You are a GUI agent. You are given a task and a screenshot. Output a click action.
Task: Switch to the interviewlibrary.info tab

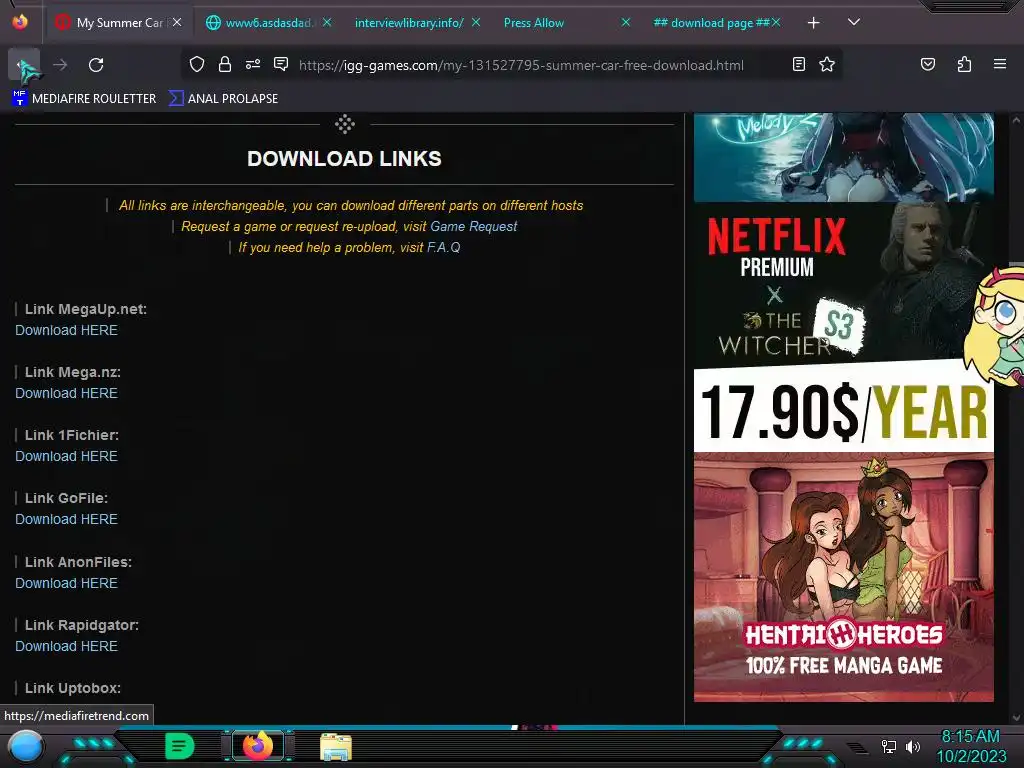point(409,23)
